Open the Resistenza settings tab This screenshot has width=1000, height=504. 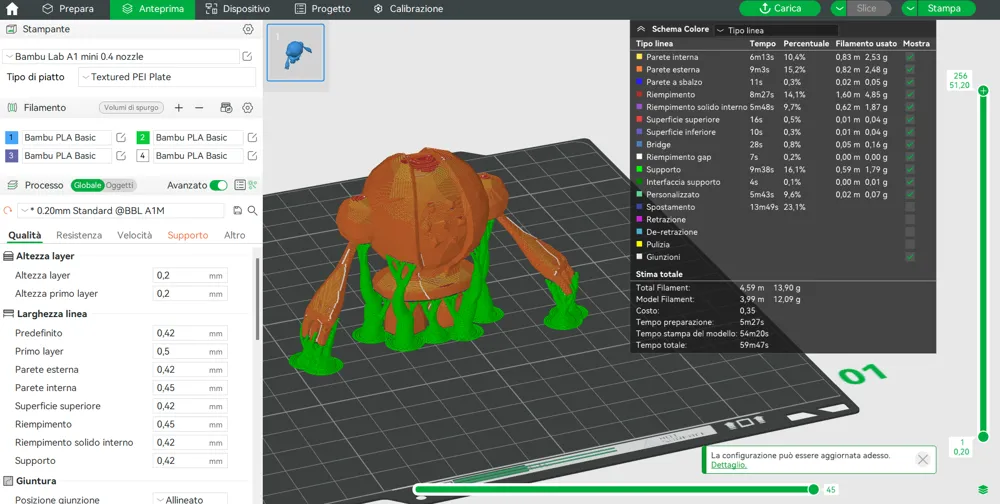(79, 235)
